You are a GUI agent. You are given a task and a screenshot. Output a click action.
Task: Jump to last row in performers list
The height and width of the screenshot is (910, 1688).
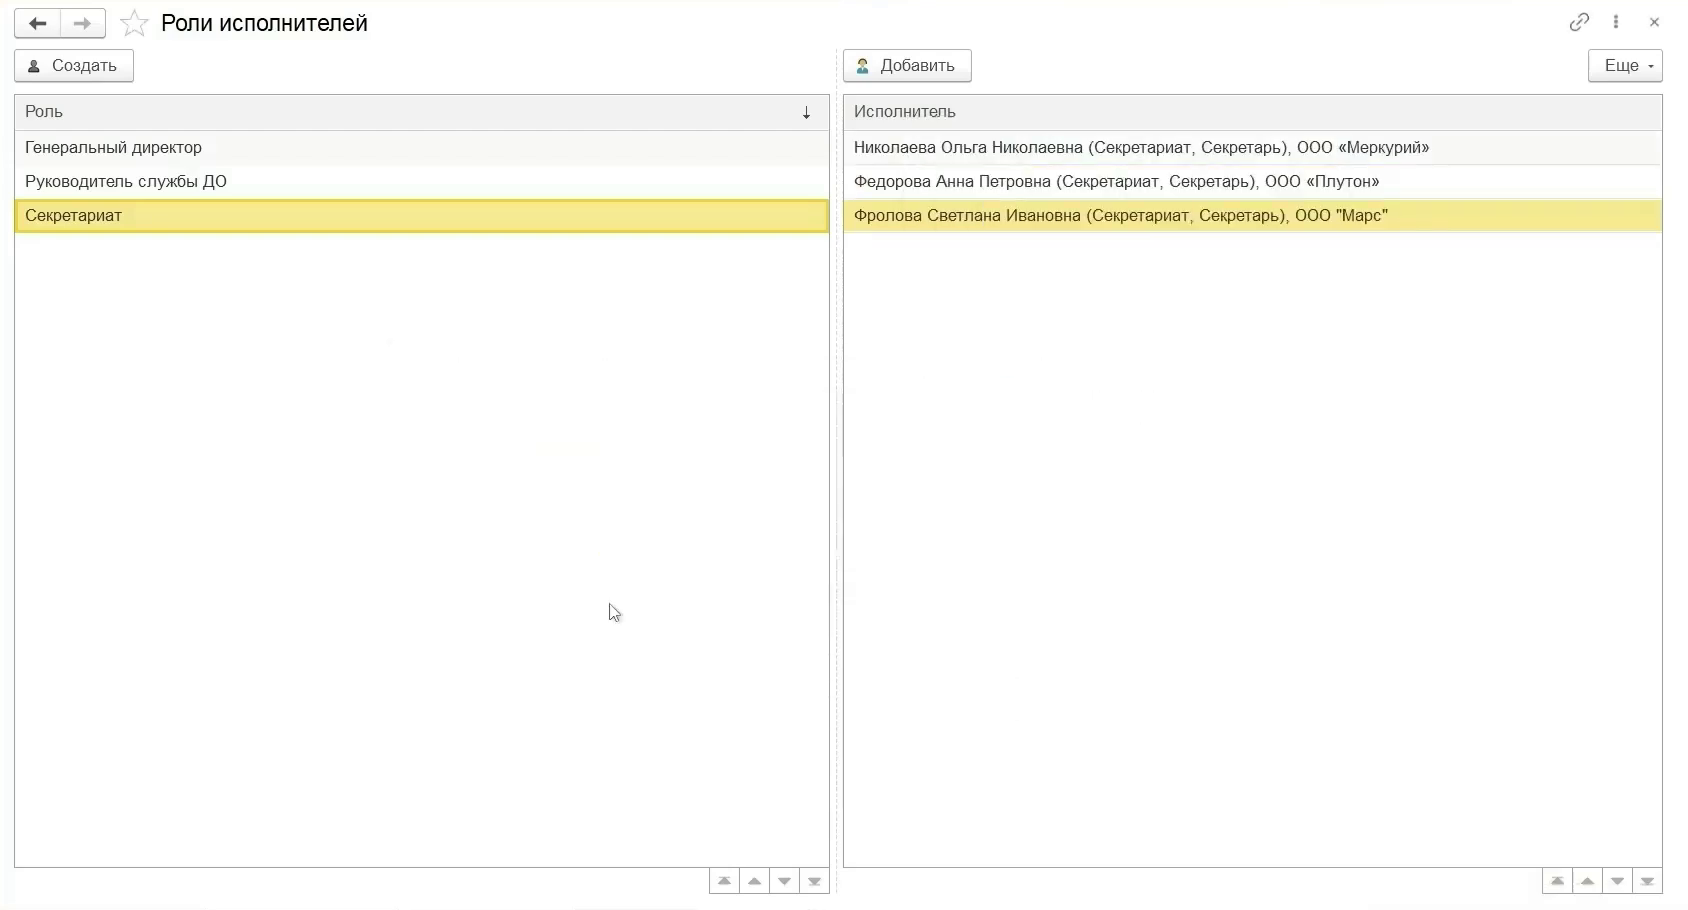(1647, 881)
